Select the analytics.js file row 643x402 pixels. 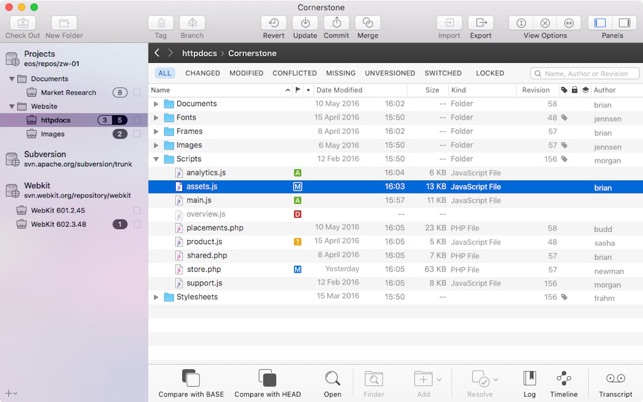(x=395, y=173)
